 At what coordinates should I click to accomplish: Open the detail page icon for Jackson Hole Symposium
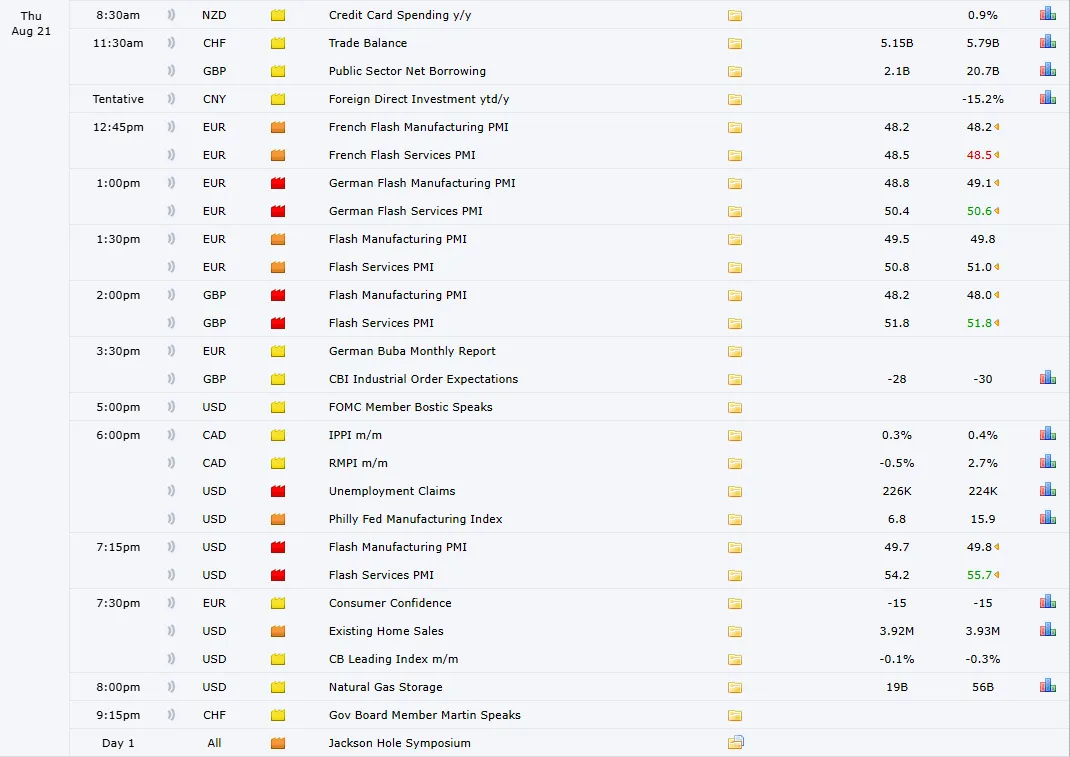[736, 743]
